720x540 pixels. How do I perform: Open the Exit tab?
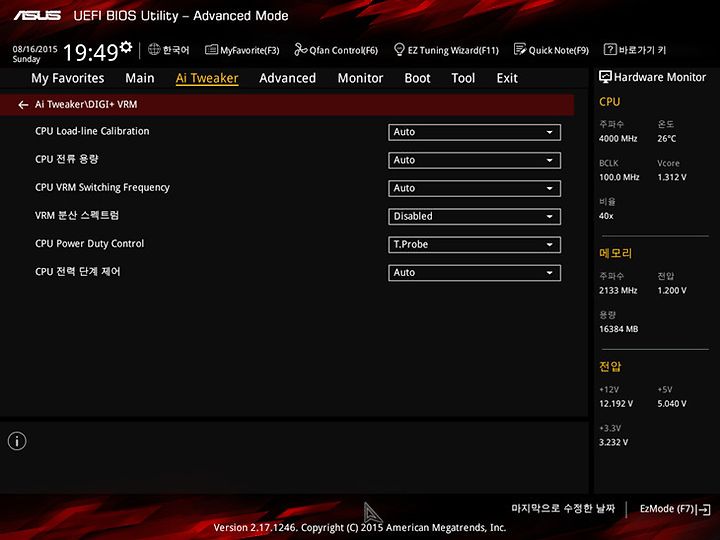click(507, 78)
